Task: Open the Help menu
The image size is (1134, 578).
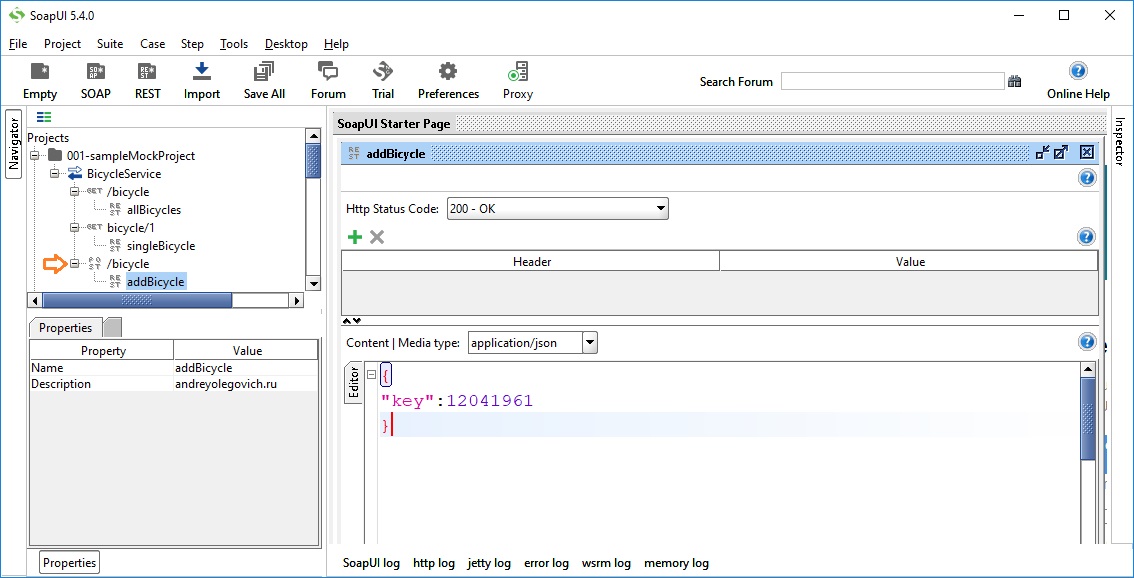Action: (x=336, y=44)
